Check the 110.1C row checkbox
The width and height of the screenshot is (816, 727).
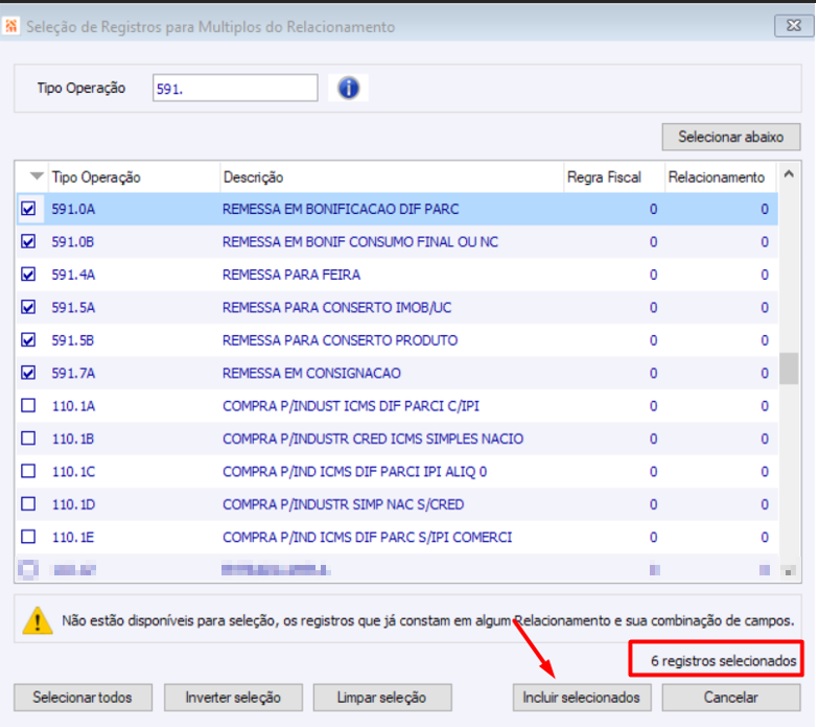pyautogui.click(x=28, y=471)
